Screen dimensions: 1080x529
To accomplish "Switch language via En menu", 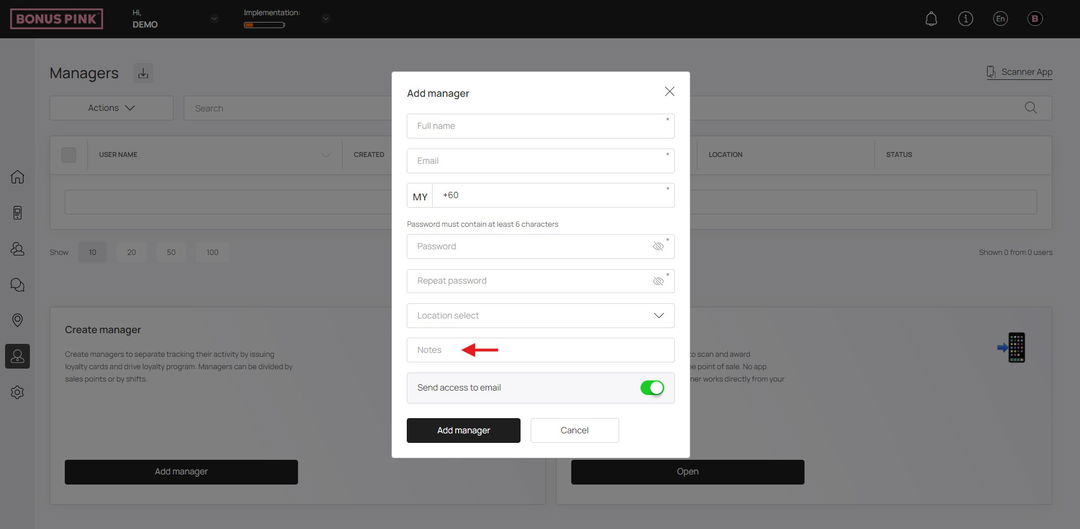I will [x=1000, y=19].
